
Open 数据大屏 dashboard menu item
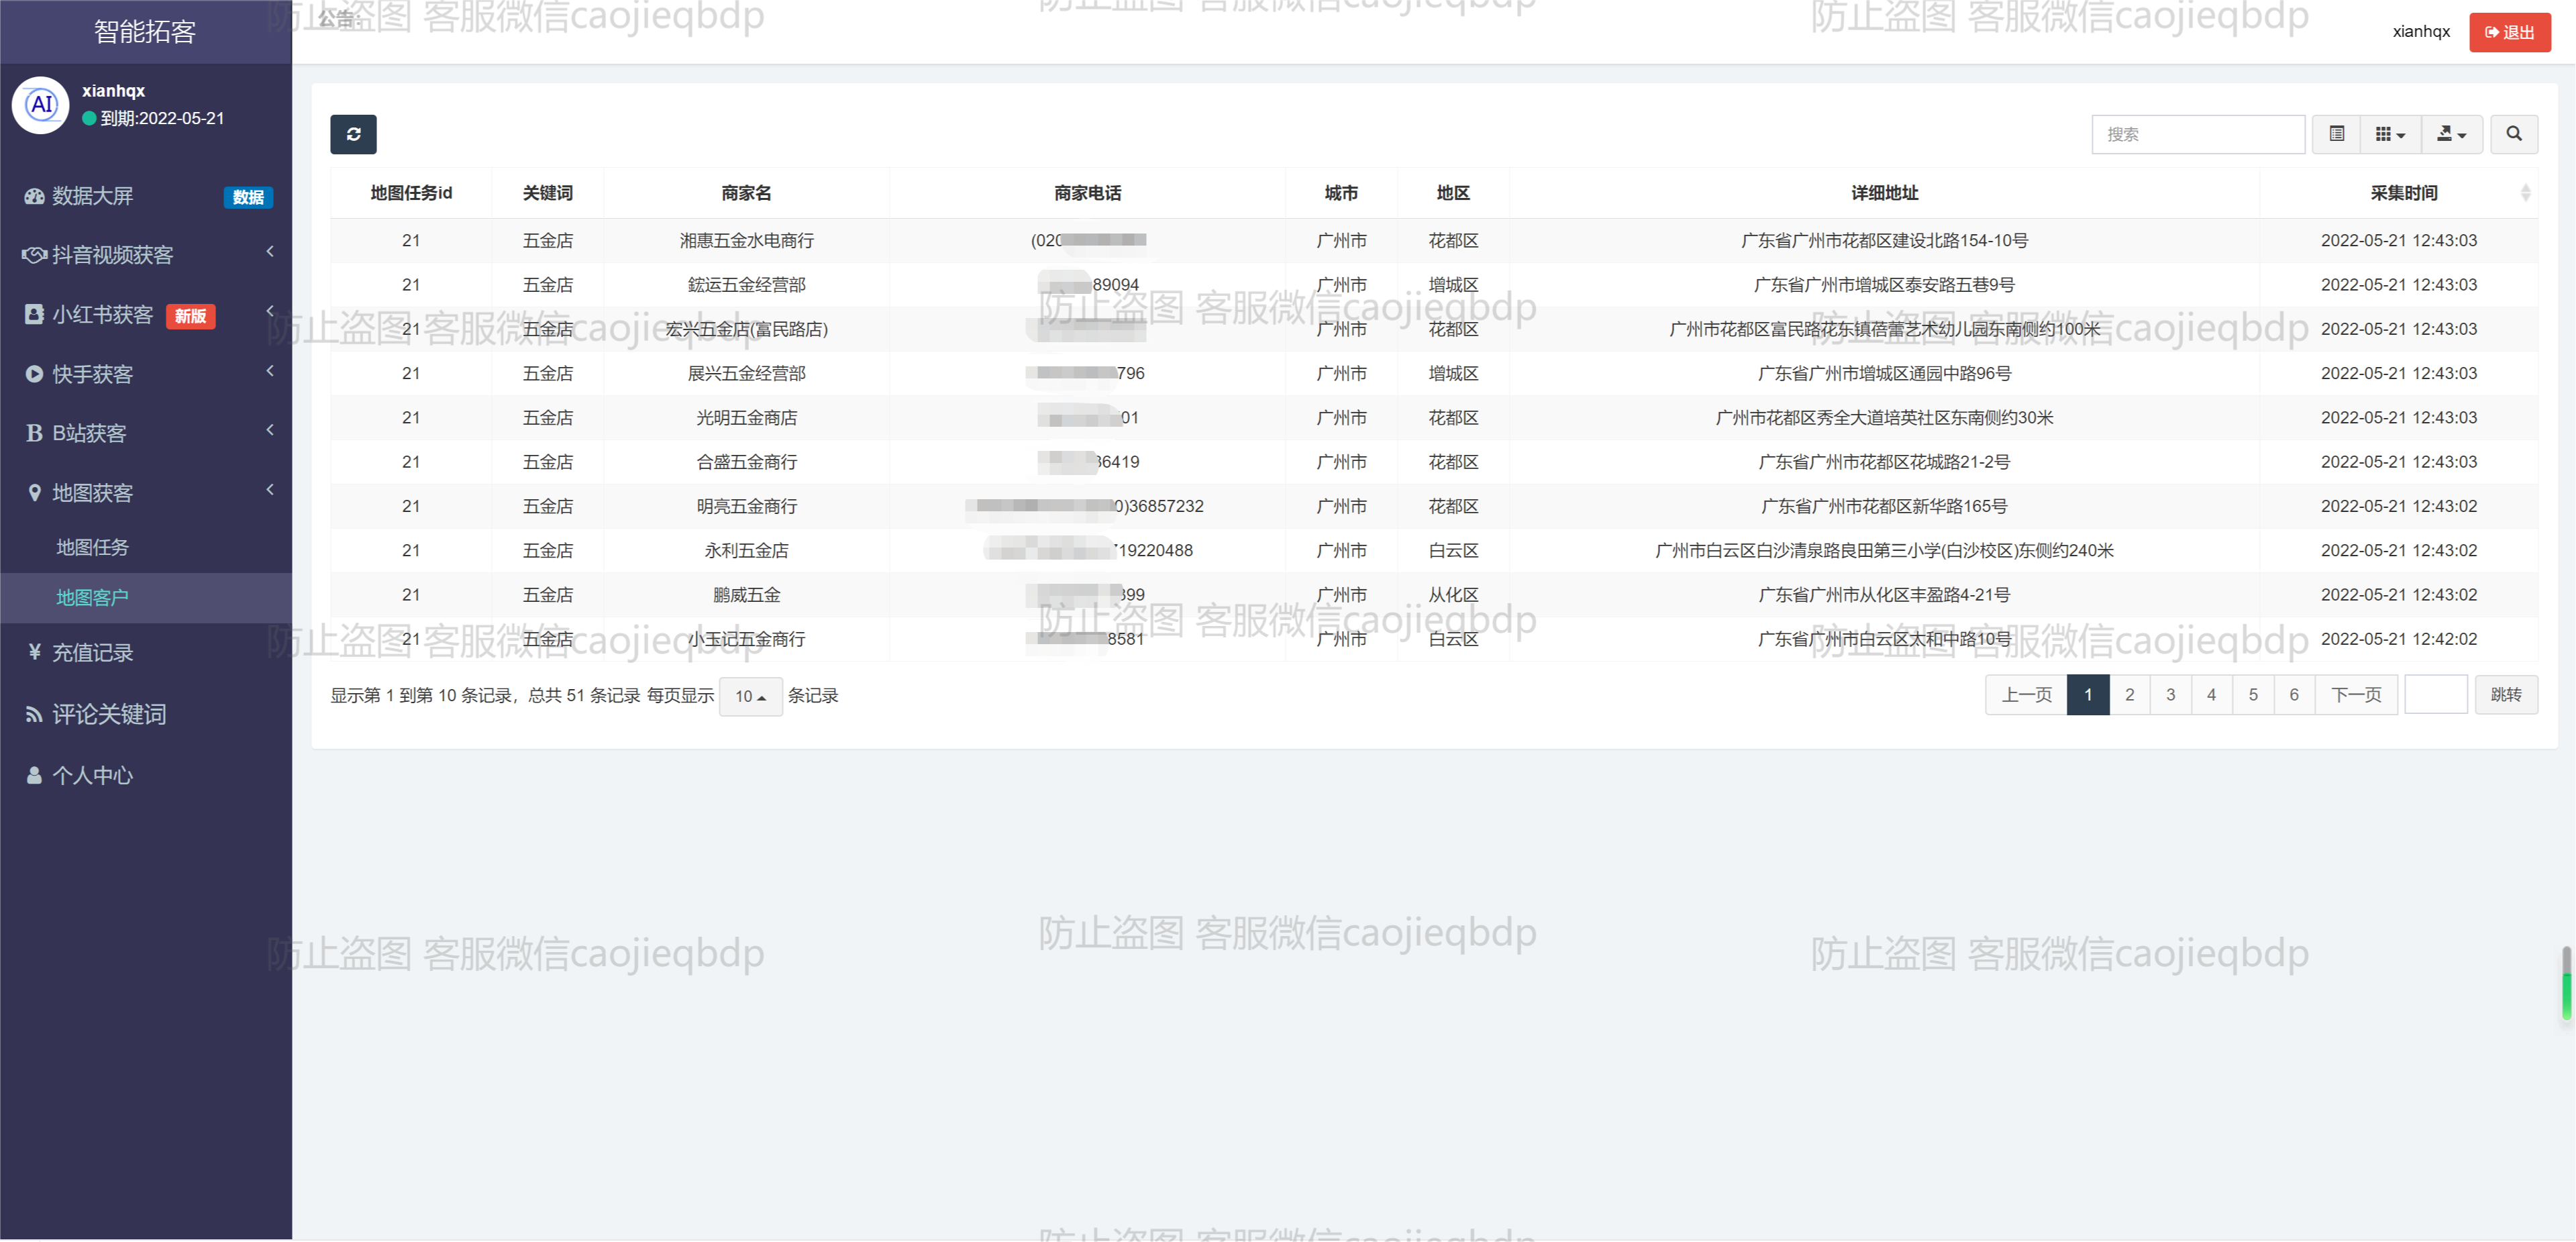pos(92,196)
